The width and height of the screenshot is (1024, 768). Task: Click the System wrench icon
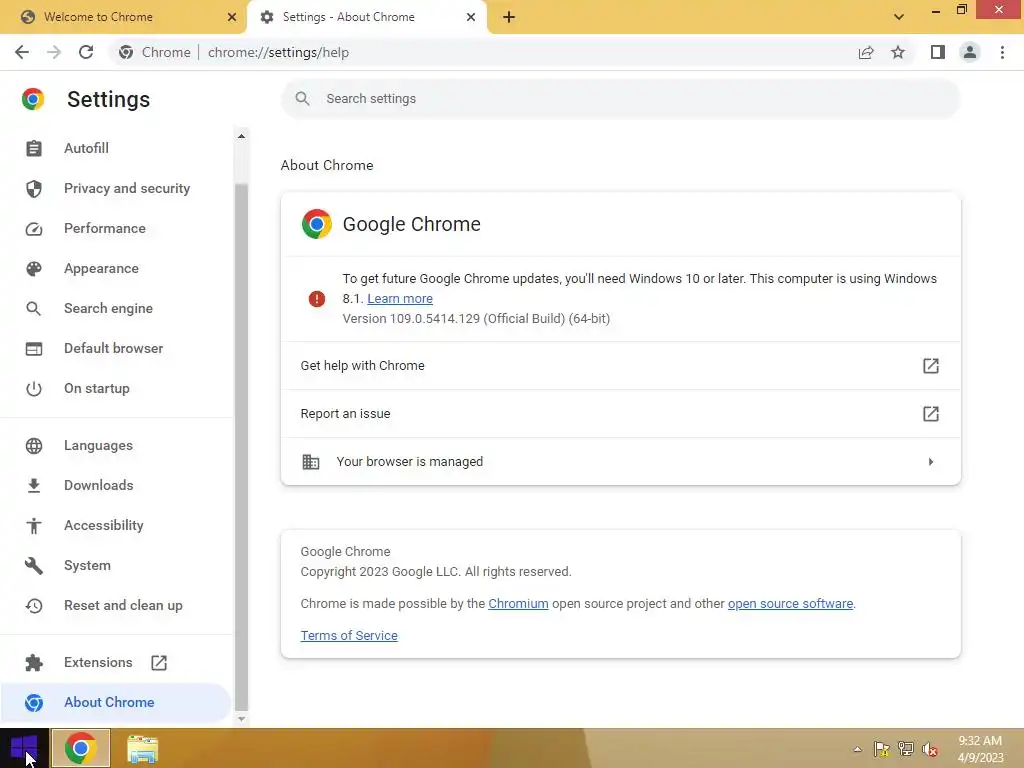tap(34, 566)
